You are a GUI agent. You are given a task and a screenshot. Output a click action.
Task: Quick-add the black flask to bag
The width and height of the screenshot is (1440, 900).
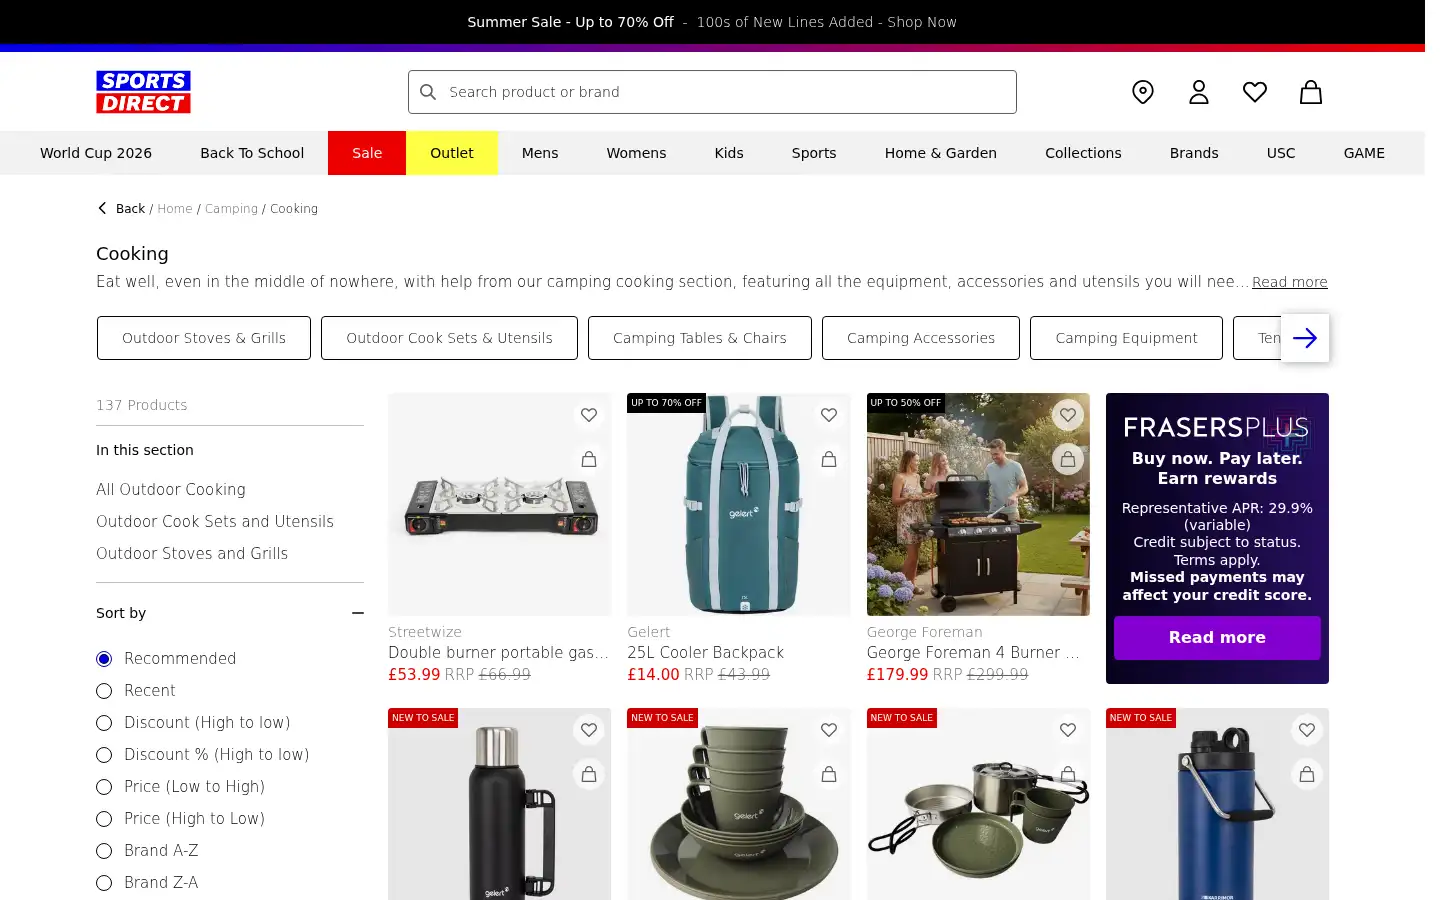tap(589, 774)
